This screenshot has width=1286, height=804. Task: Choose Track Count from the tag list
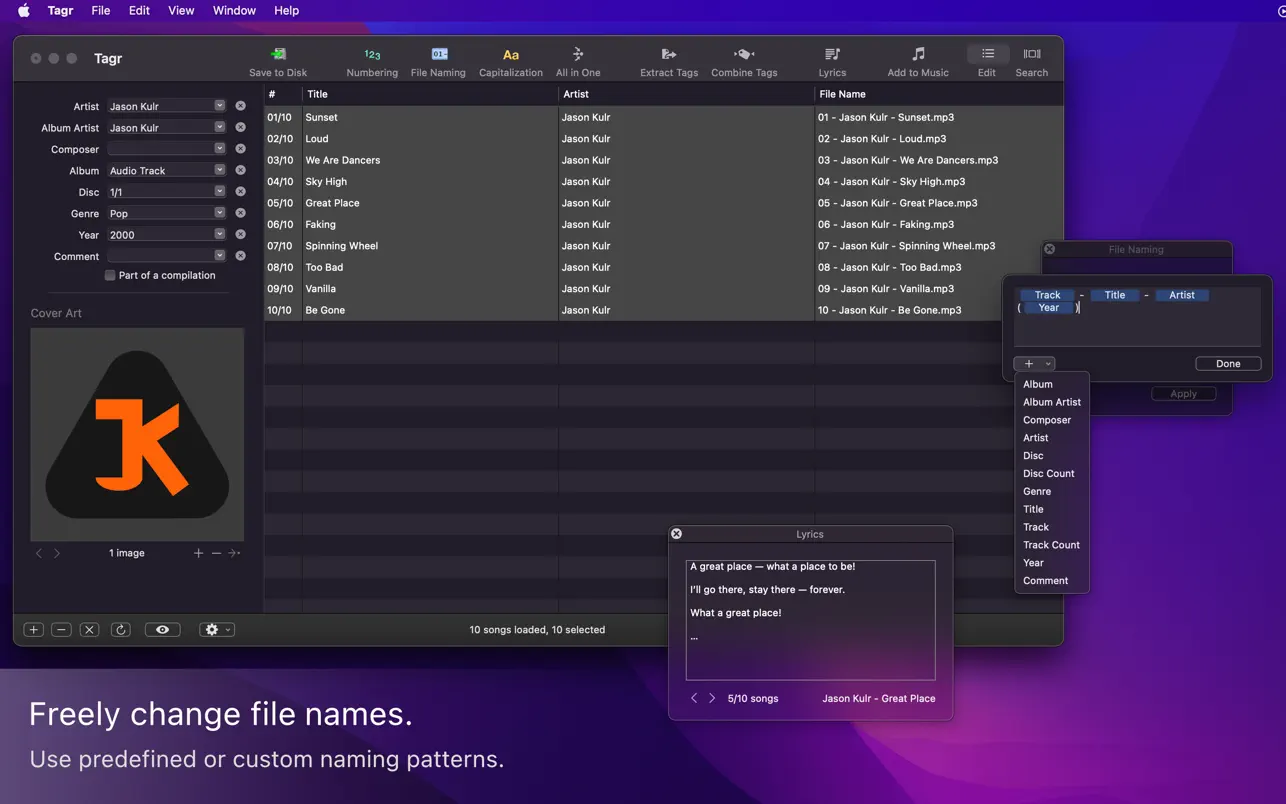1051,545
